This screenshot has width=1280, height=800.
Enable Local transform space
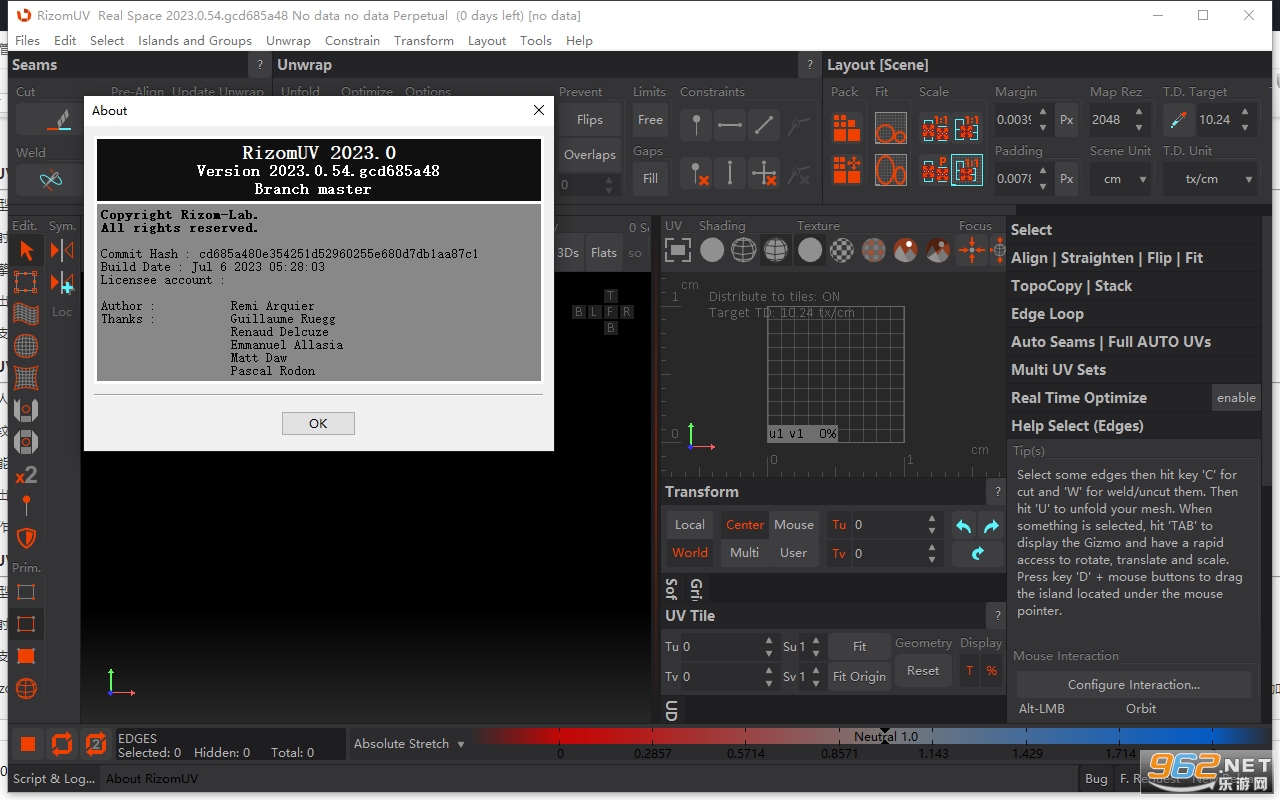click(689, 525)
